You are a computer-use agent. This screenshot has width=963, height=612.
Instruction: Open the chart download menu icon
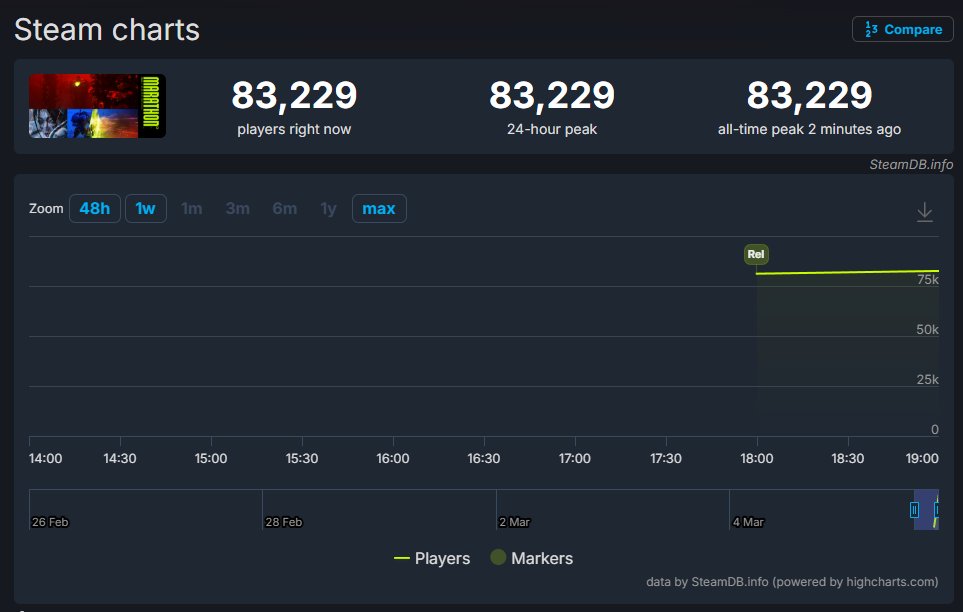pos(924,212)
